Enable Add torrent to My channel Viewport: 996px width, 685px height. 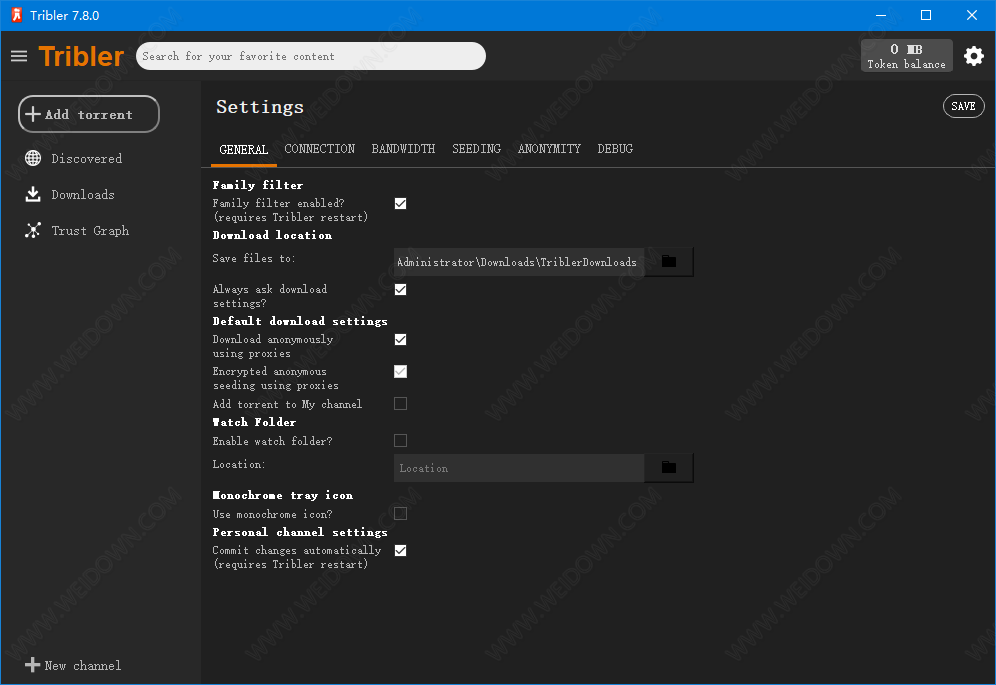point(400,404)
